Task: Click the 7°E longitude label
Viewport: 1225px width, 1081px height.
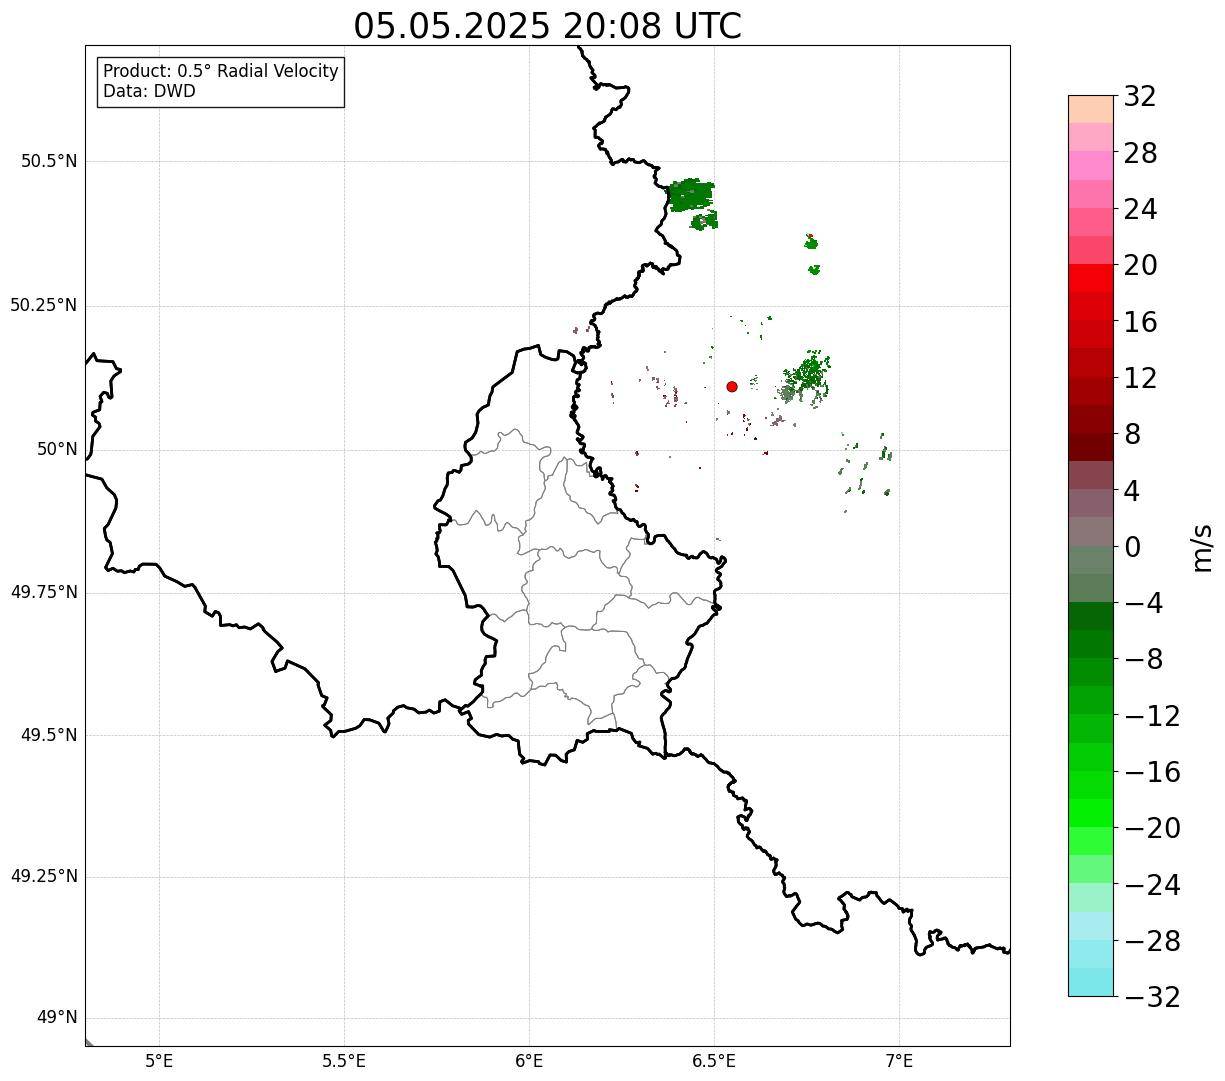Action: pos(899,1061)
